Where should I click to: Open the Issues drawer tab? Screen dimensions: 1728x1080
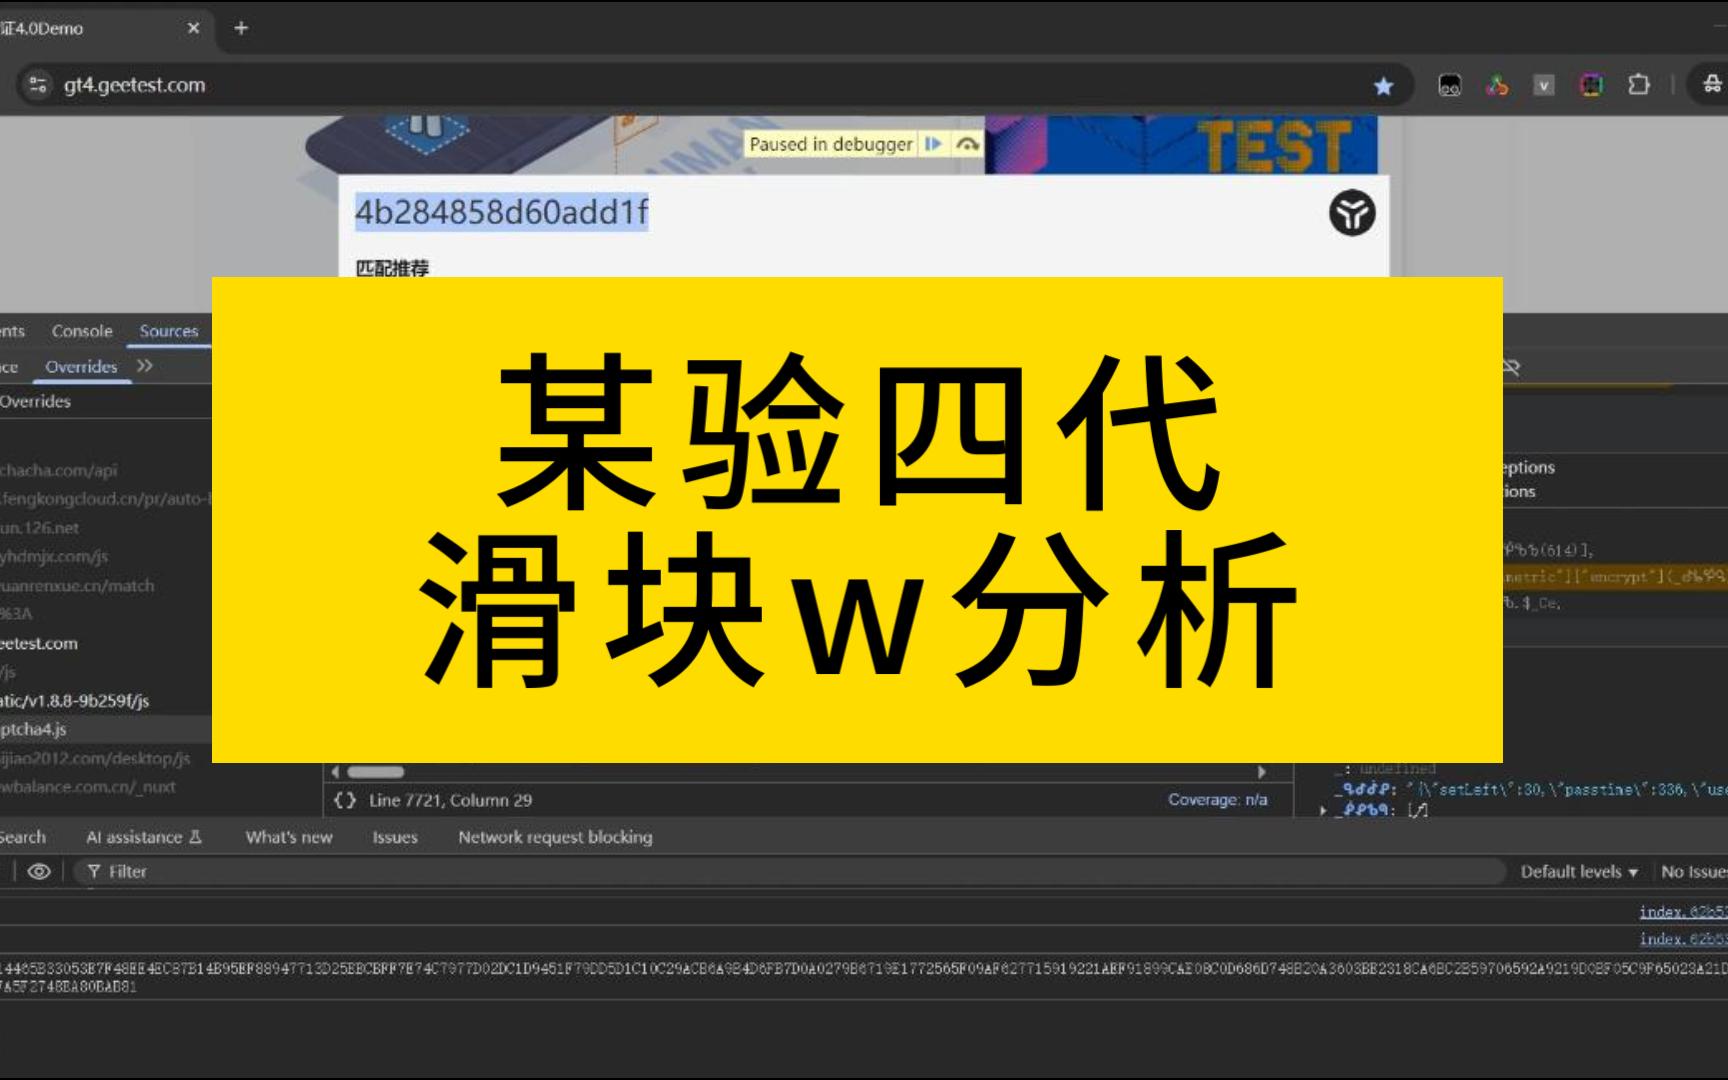coord(395,837)
